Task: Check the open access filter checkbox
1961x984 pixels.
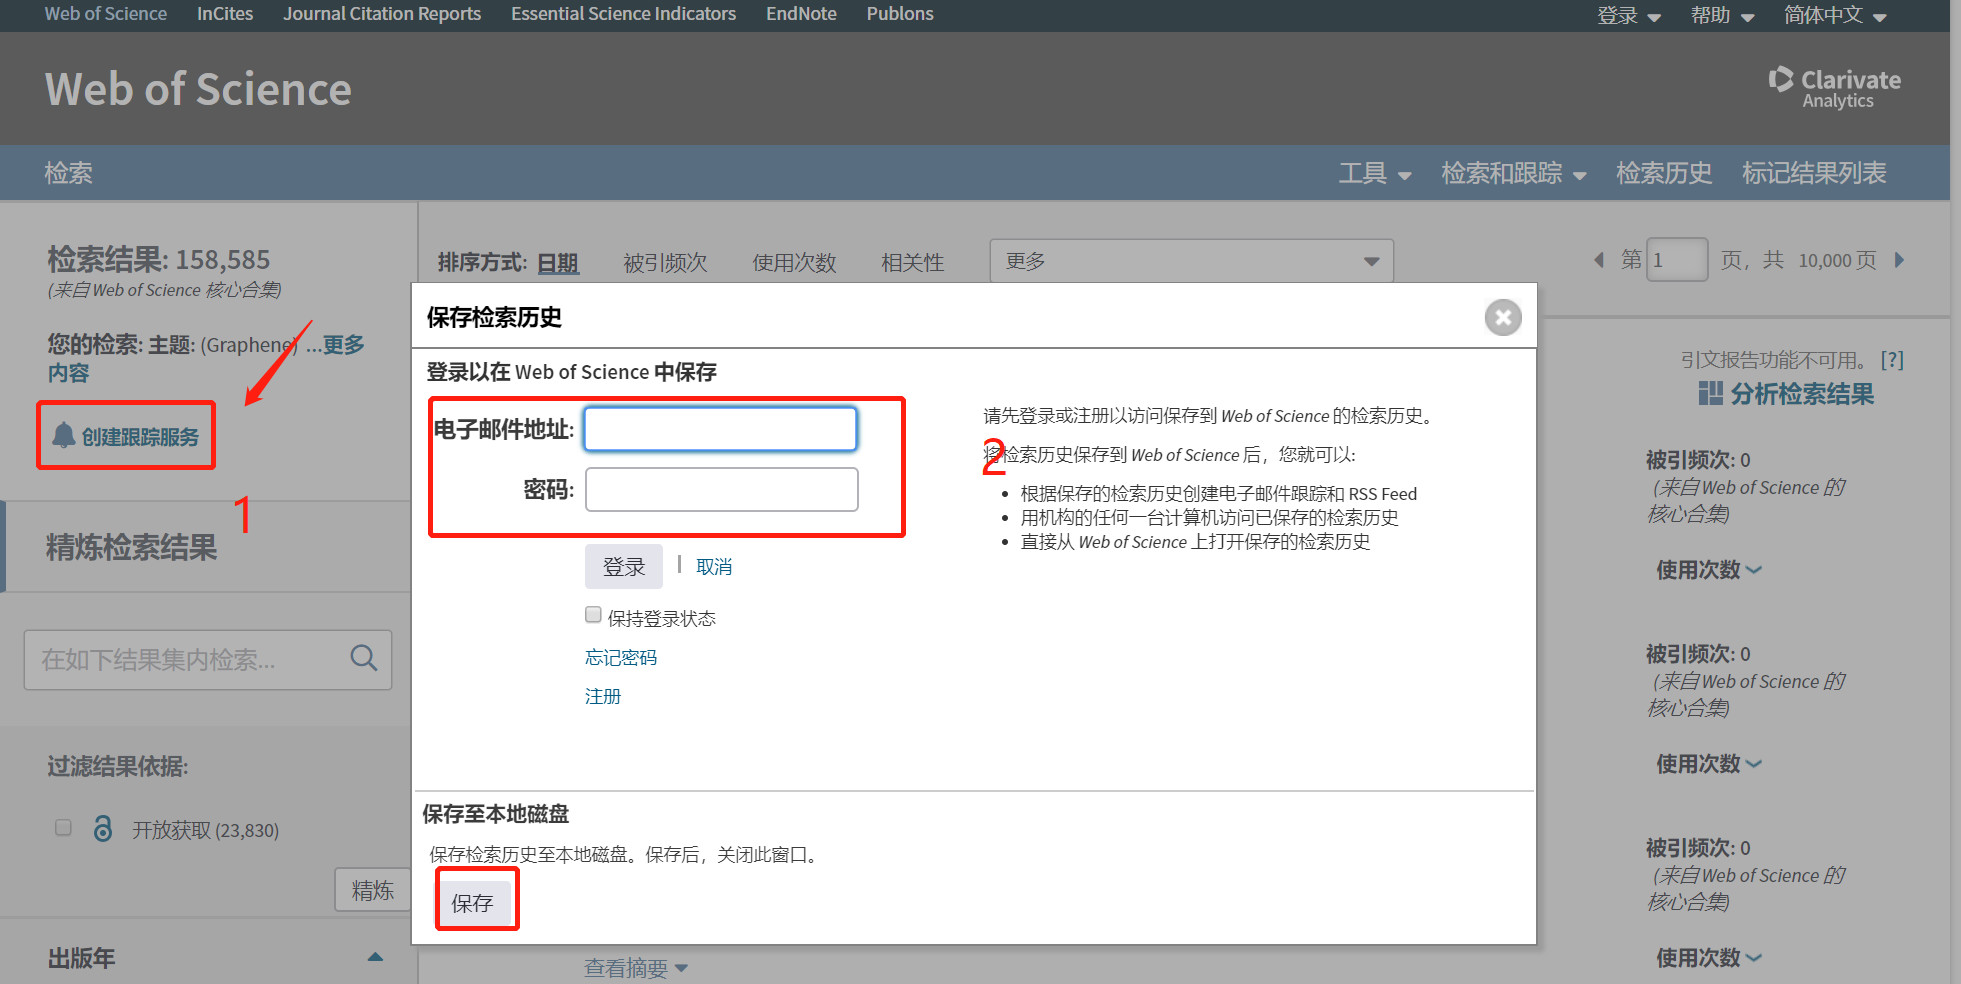Action: (x=63, y=828)
